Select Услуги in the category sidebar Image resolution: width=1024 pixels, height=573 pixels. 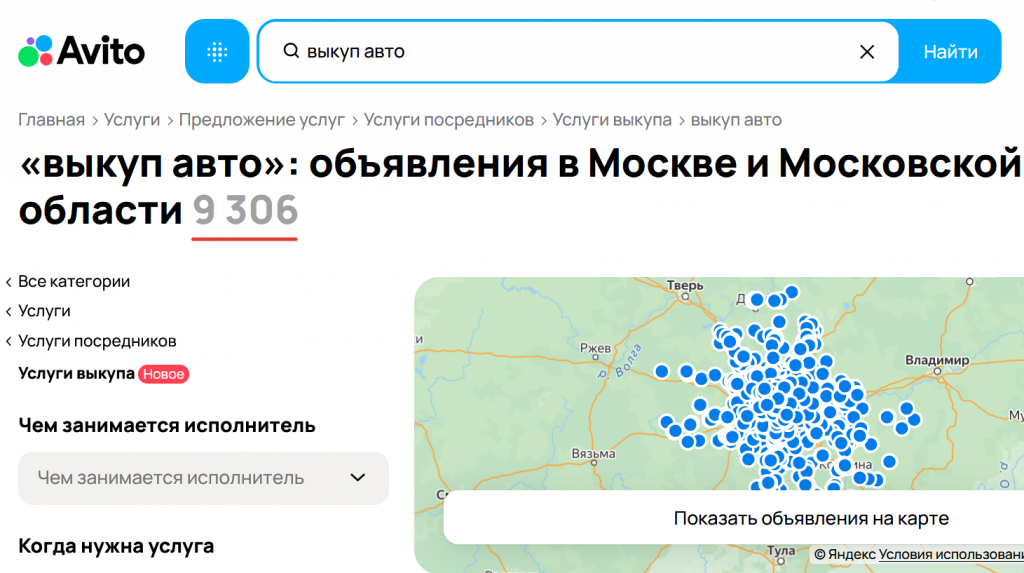(44, 311)
